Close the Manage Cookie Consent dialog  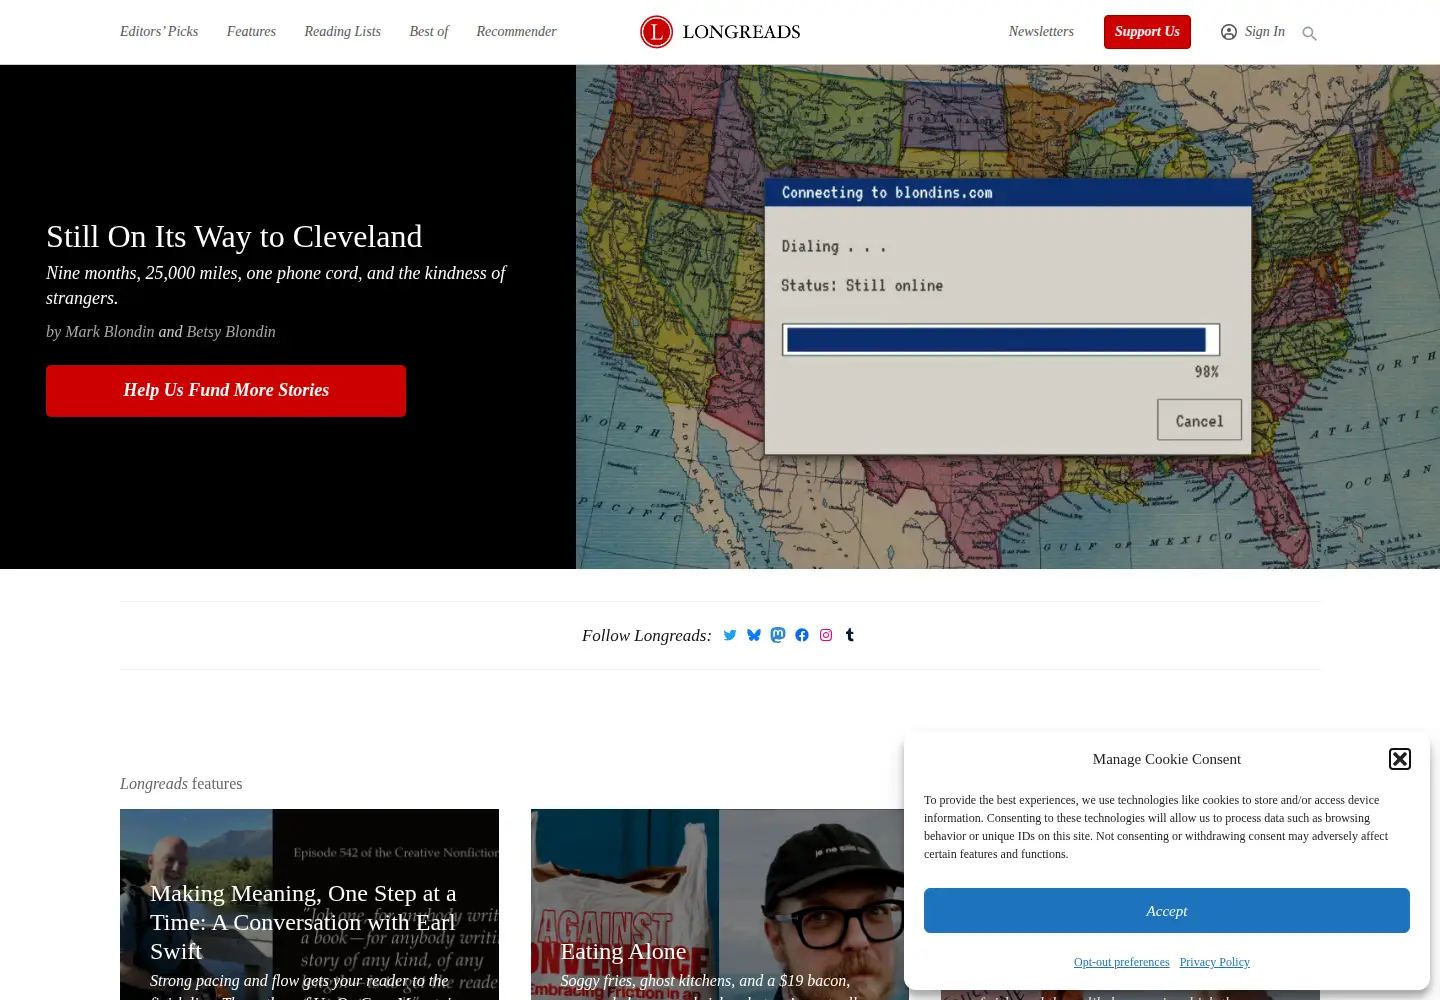tap(1400, 759)
